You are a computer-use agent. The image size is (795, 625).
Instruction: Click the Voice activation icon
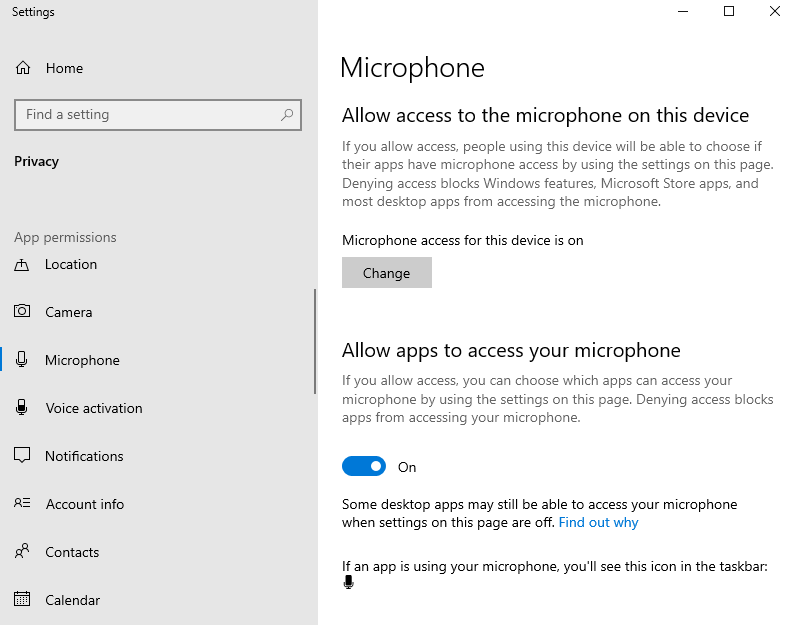(22, 408)
